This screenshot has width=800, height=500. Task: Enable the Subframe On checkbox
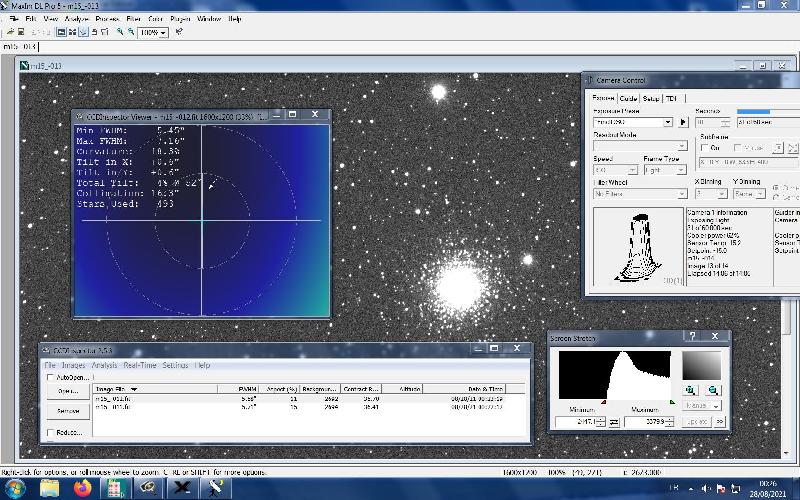point(704,148)
